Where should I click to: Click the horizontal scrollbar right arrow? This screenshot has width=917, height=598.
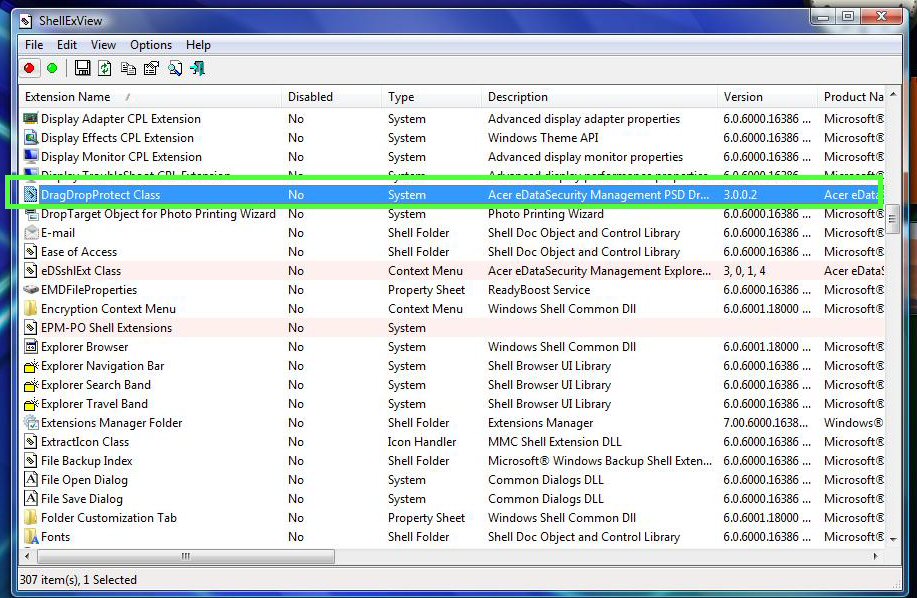(875, 556)
